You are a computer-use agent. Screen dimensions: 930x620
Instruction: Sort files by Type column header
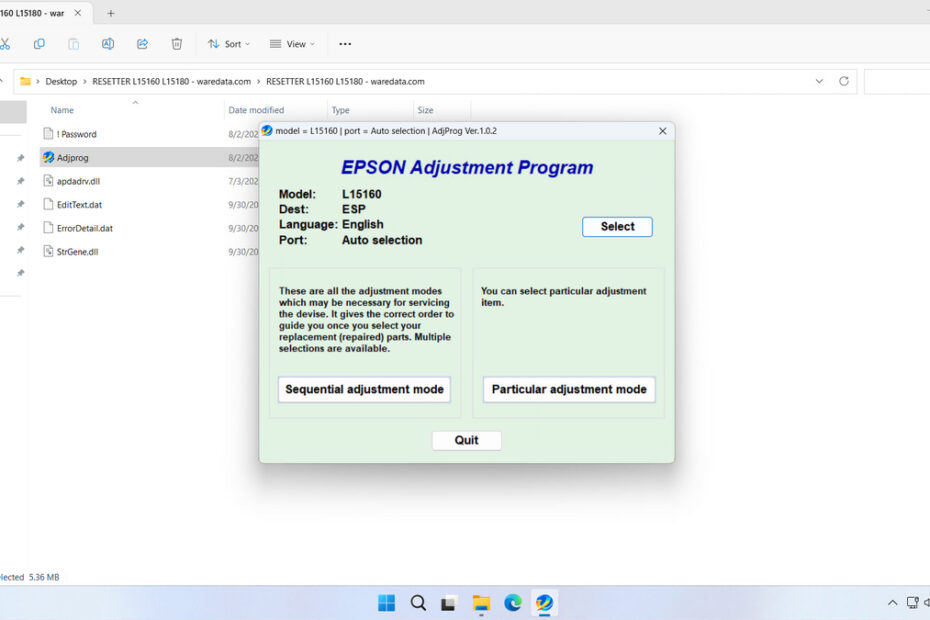point(340,110)
